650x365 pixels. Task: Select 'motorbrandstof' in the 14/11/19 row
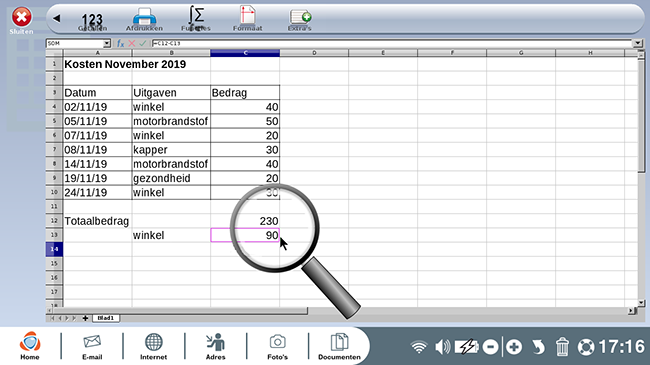[x=171, y=164]
